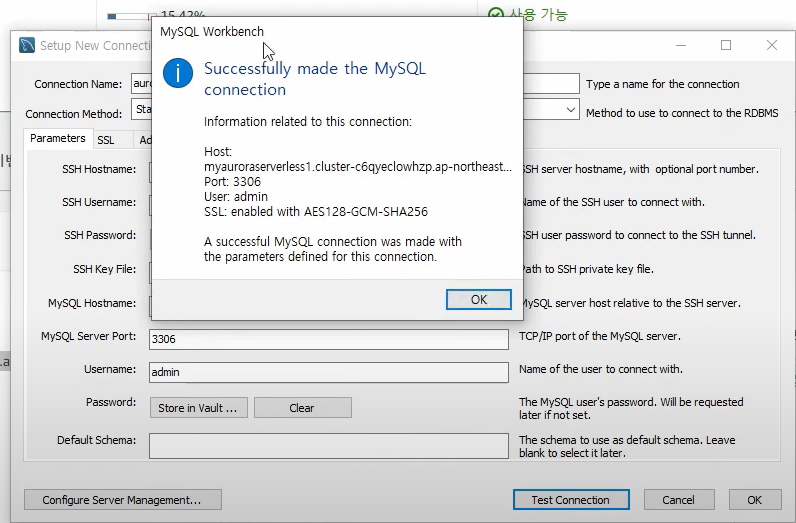This screenshot has width=796, height=523.
Task: Click 'SSL: enabled with AES128-GCM-SHA256' text
Action: point(316,212)
